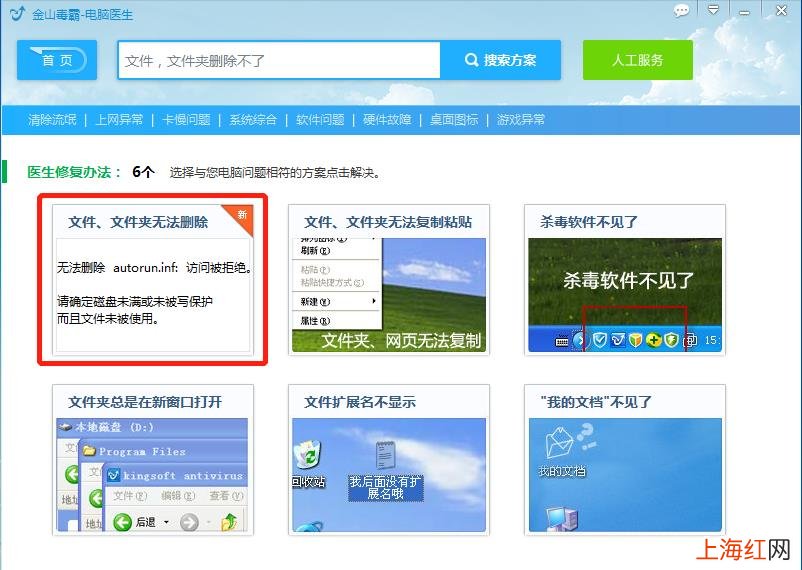
Task: Open the feedback chat bubble icon
Action: point(681,11)
